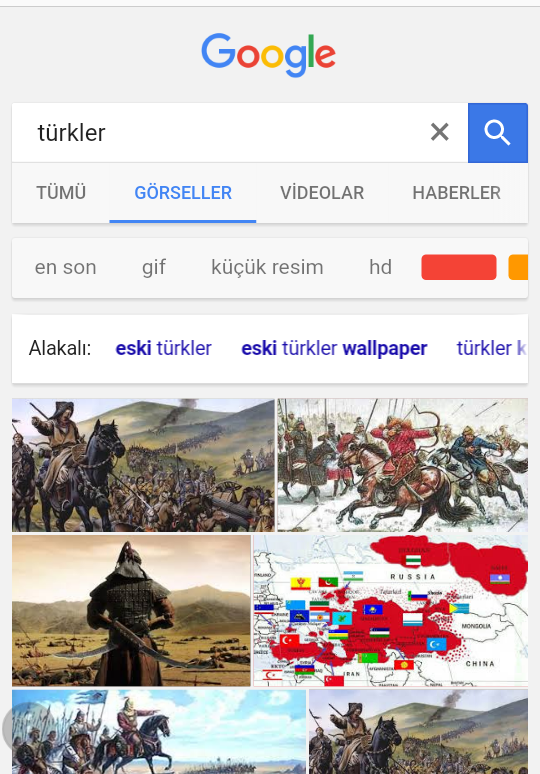Go to the HABERLER tab

point(457,193)
